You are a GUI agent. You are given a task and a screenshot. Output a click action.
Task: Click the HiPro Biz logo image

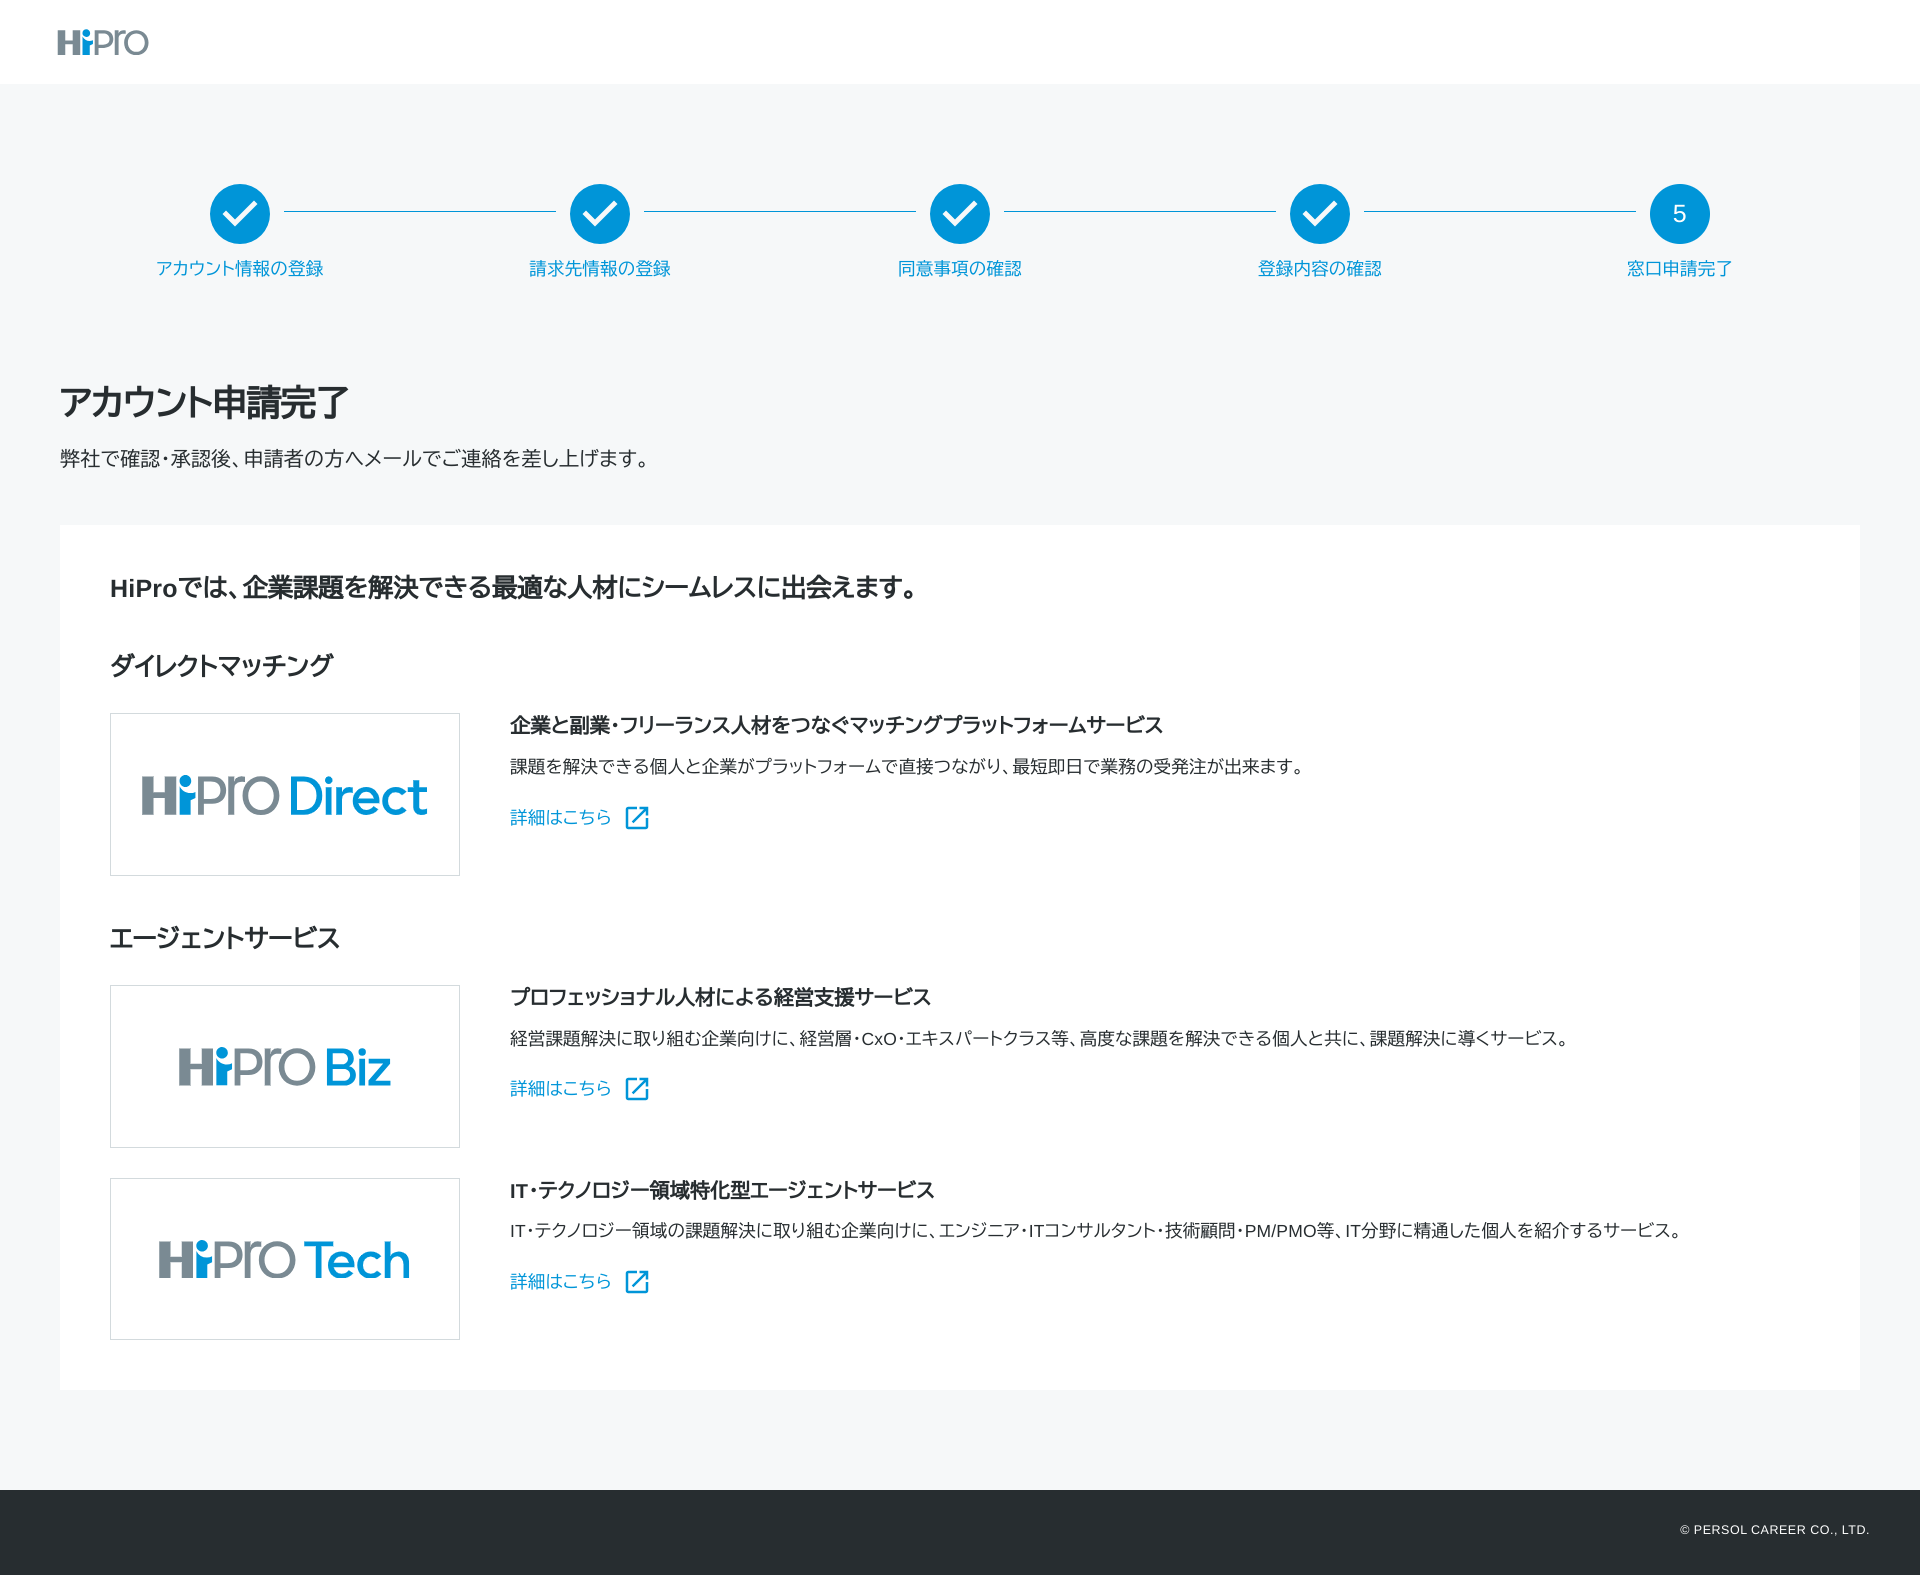[284, 1065]
